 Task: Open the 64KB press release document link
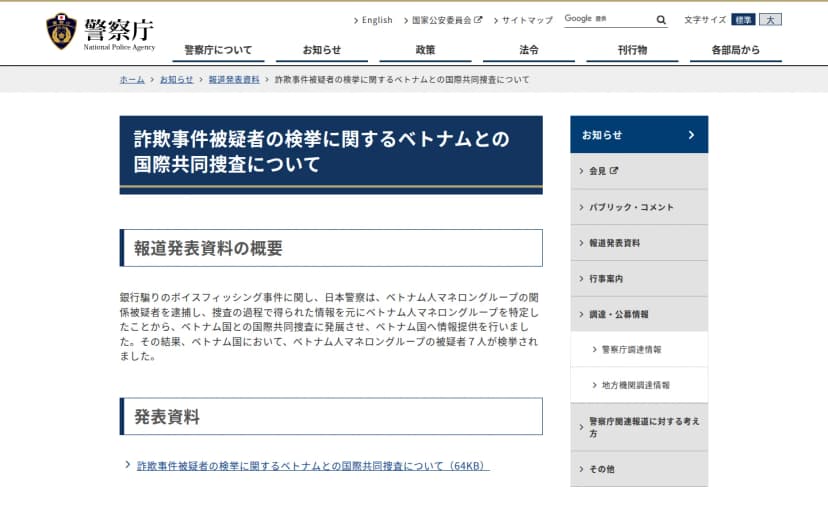(x=313, y=466)
